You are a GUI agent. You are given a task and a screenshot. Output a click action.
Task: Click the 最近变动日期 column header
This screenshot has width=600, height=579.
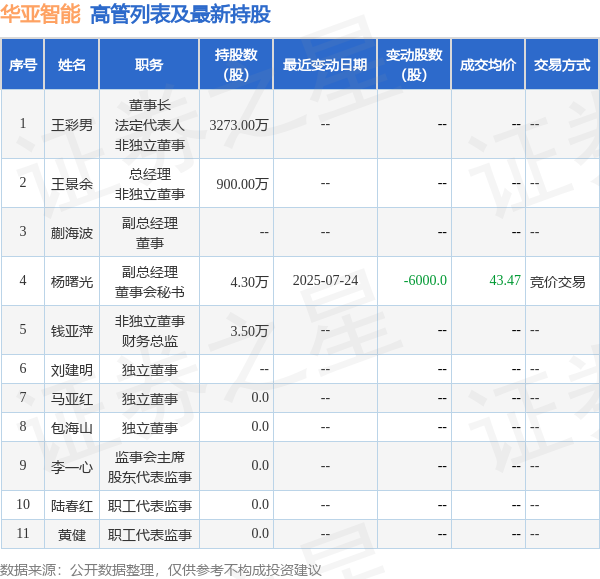(325, 65)
